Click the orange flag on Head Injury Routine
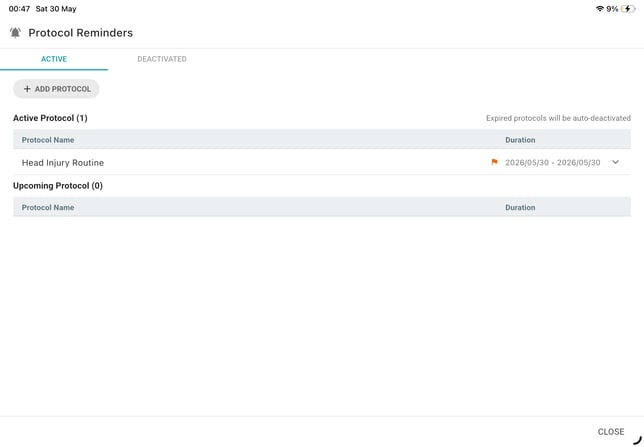This screenshot has width=644, height=447. (x=494, y=162)
